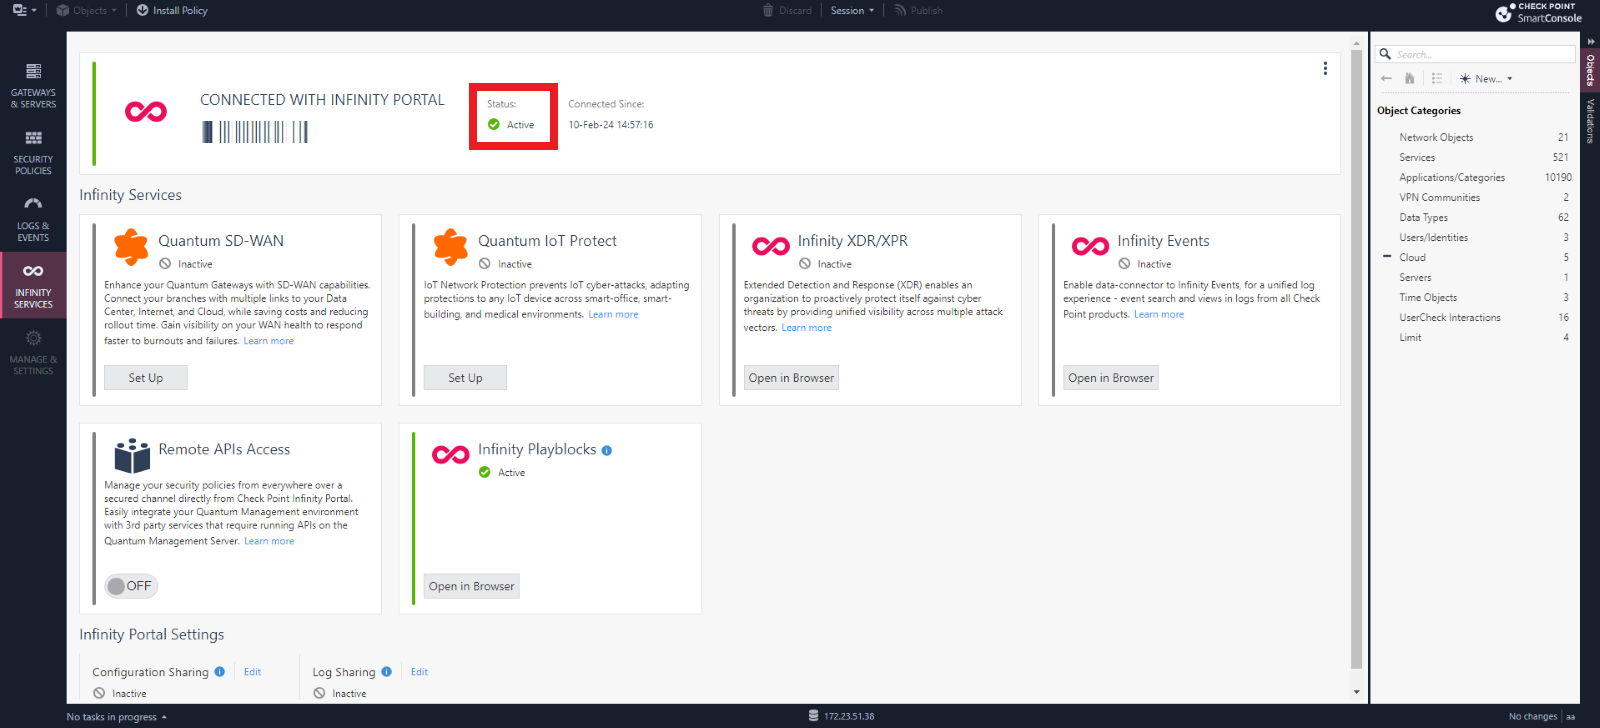Image resolution: width=1600 pixels, height=728 pixels.
Task: Toggle Remote APIs Access OFF switch
Action: (131, 586)
